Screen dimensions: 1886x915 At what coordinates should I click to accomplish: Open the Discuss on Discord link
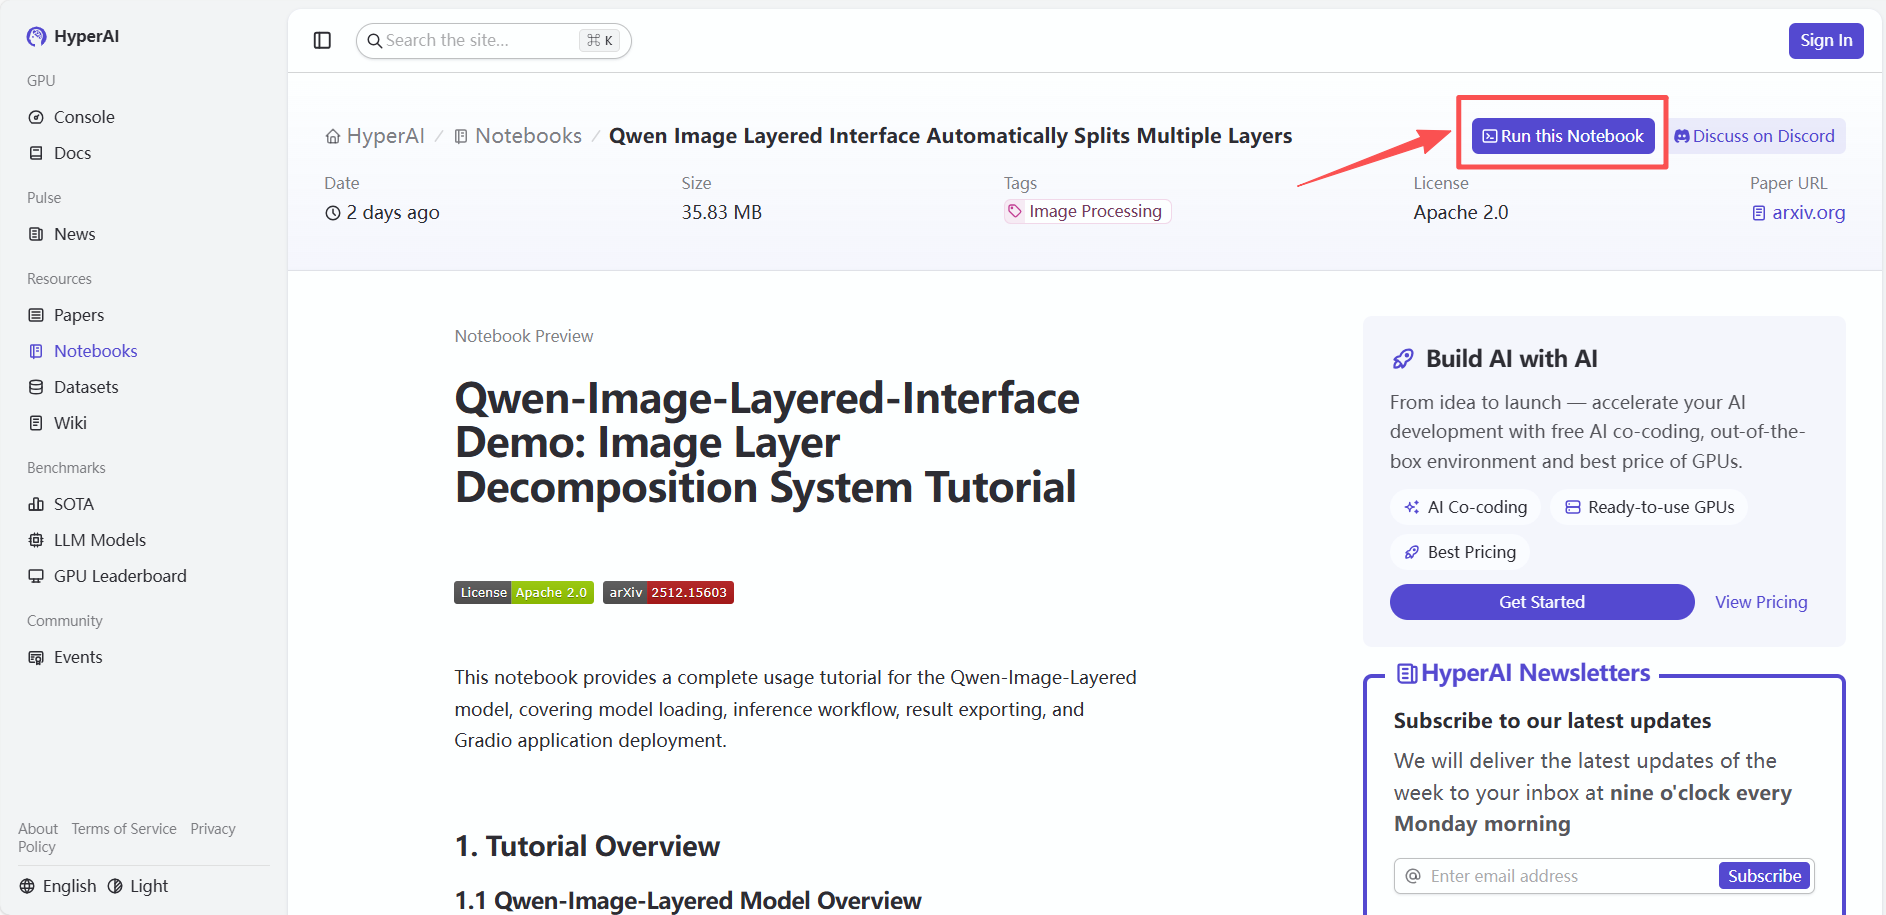pos(1755,136)
